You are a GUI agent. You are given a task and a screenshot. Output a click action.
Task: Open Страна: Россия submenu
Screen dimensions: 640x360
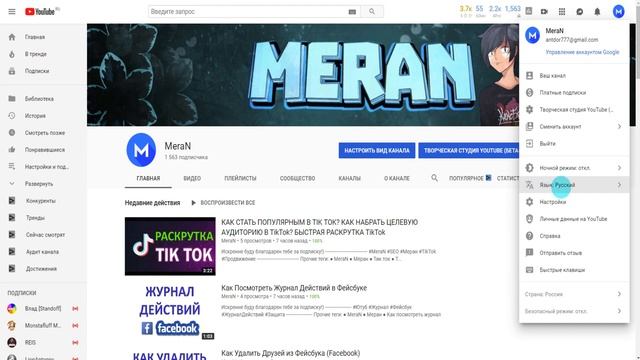point(574,294)
